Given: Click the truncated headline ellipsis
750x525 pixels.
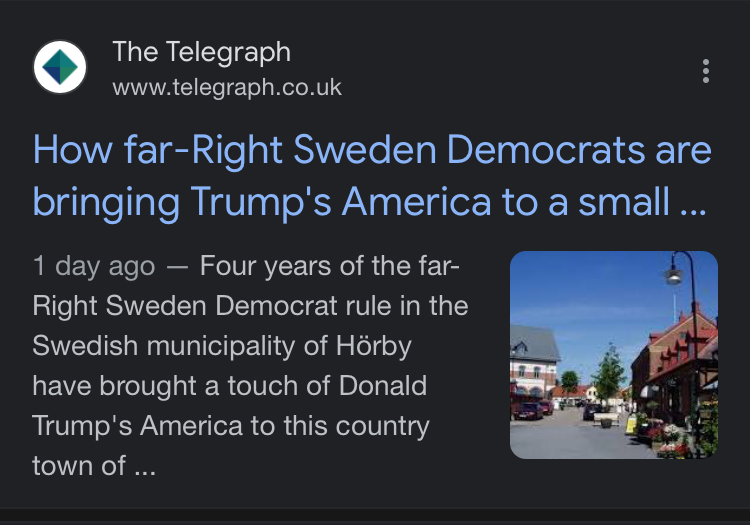Looking at the screenshot, I should pos(693,204).
